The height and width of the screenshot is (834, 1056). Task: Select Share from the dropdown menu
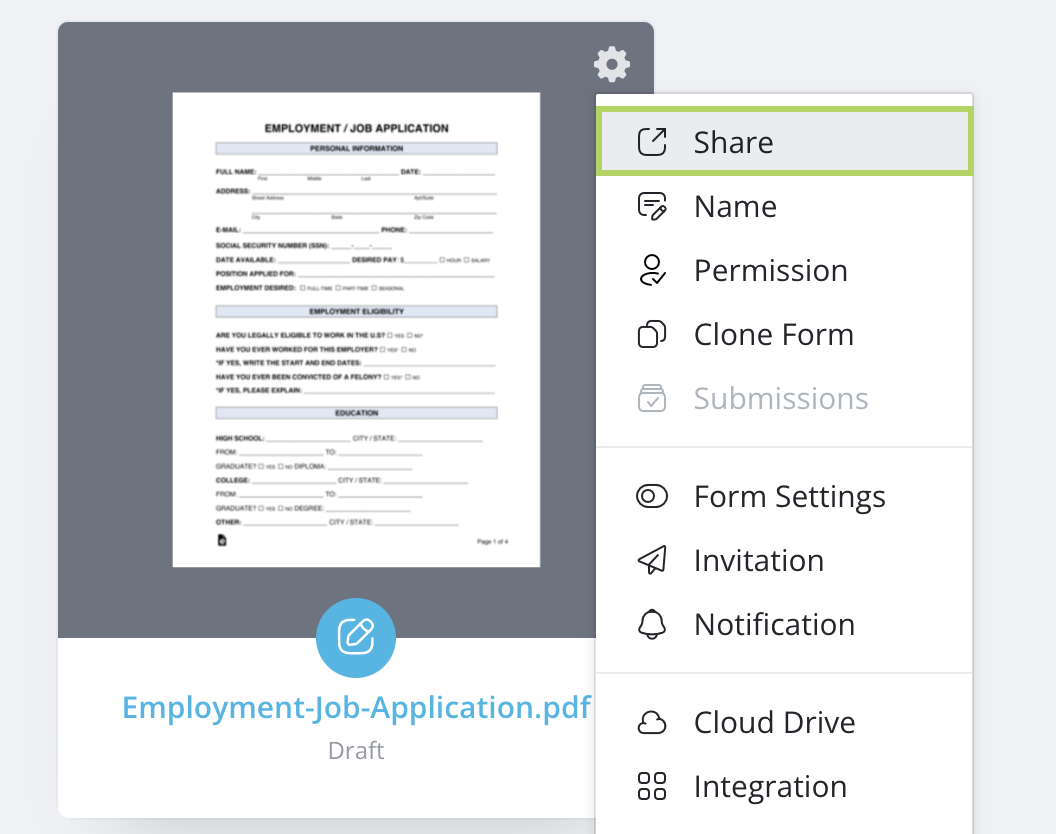[733, 142]
